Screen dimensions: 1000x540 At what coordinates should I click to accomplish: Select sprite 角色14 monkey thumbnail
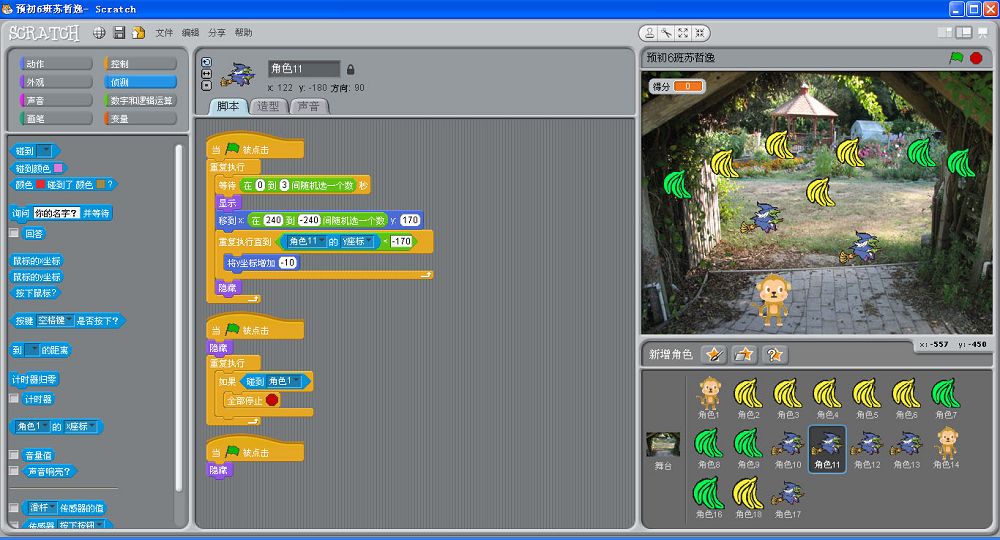(946, 448)
